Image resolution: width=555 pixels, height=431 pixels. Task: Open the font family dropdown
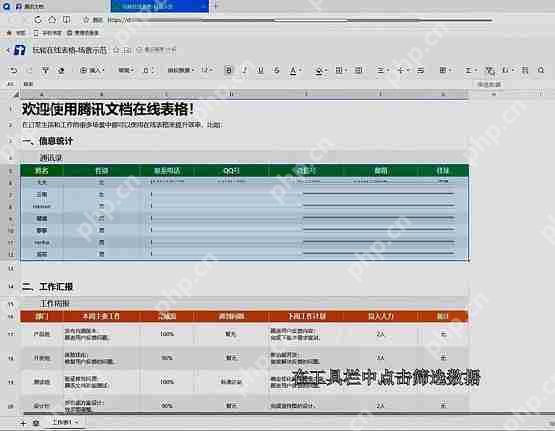click(181, 70)
